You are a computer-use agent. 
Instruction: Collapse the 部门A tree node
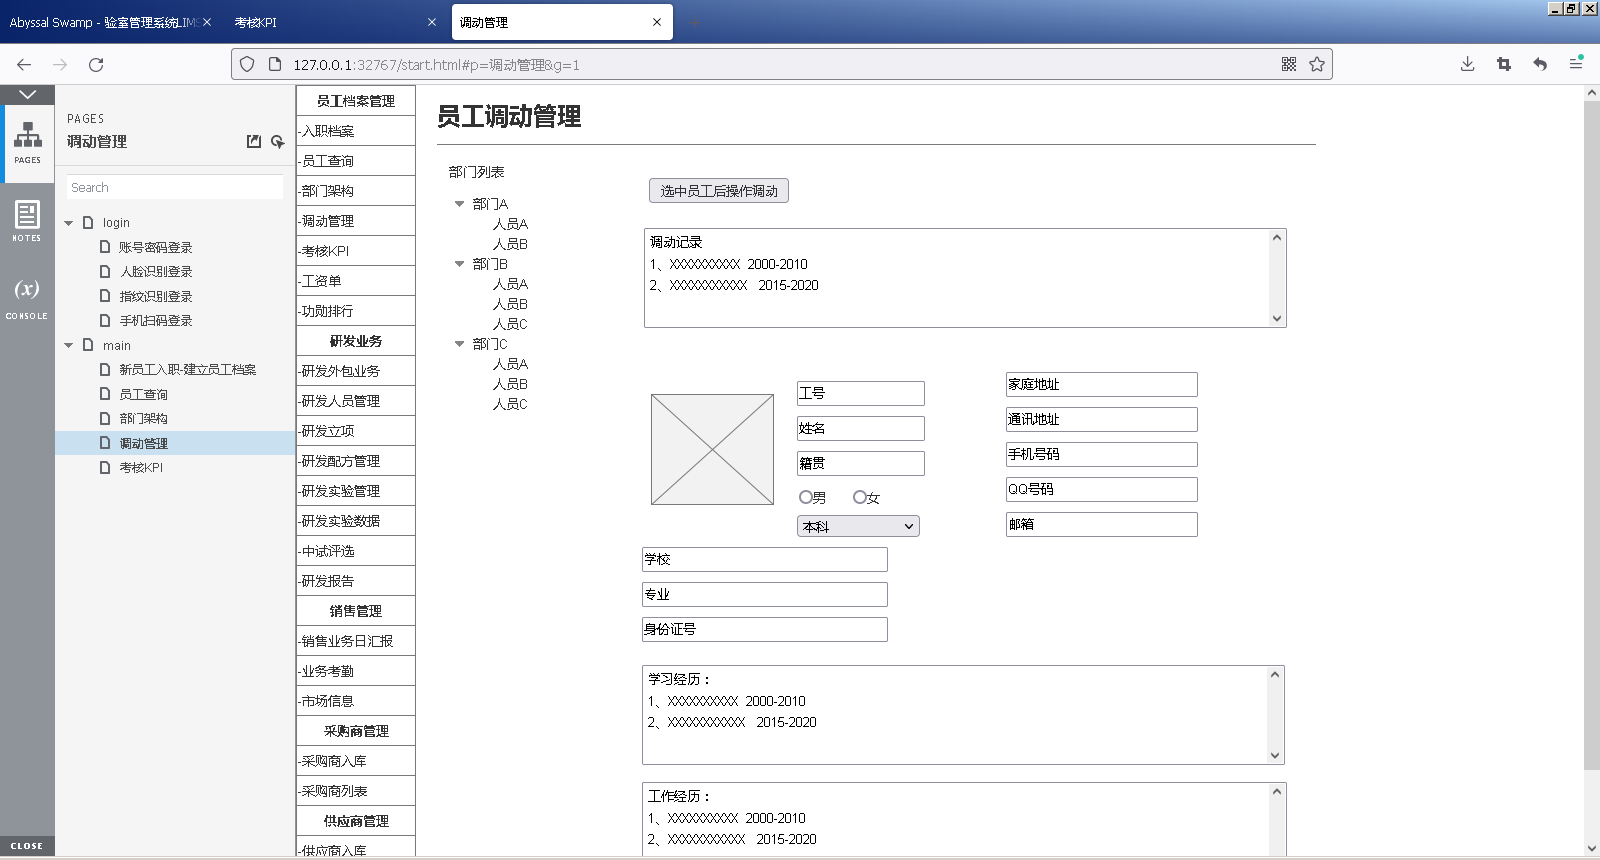460,204
